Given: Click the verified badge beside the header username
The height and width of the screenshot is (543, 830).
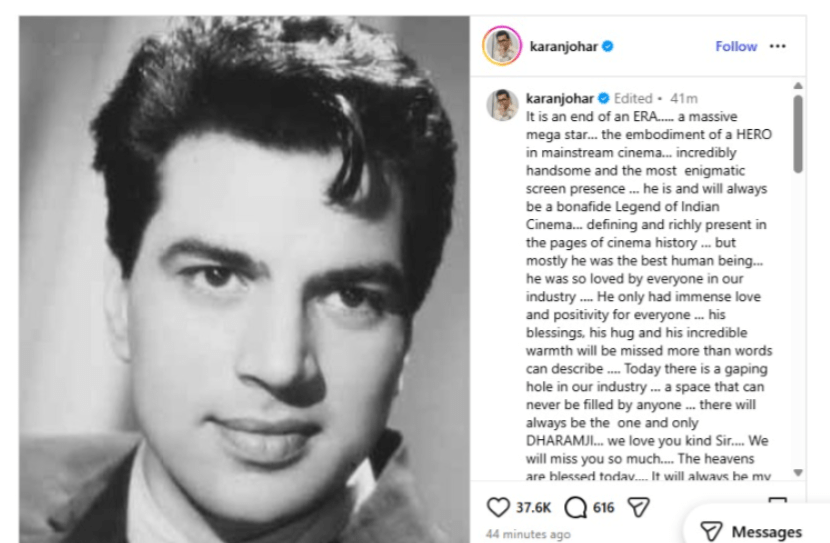Looking at the screenshot, I should pos(608,46).
